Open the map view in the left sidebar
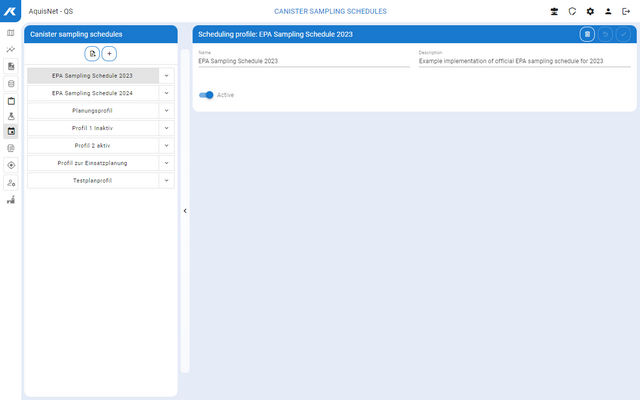This screenshot has width=640, height=400. pyautogui.click(x=11, y=32)
